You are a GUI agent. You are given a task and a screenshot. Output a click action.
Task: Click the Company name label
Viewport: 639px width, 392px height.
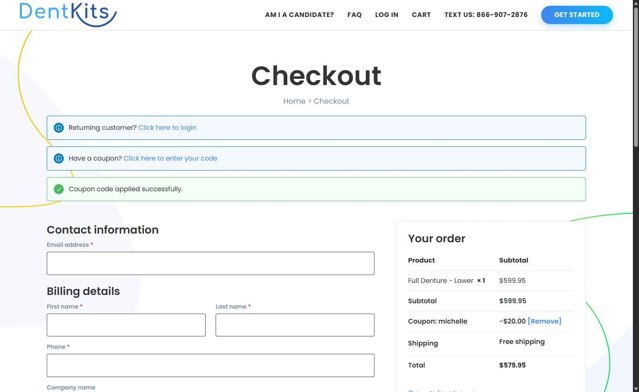71,388
